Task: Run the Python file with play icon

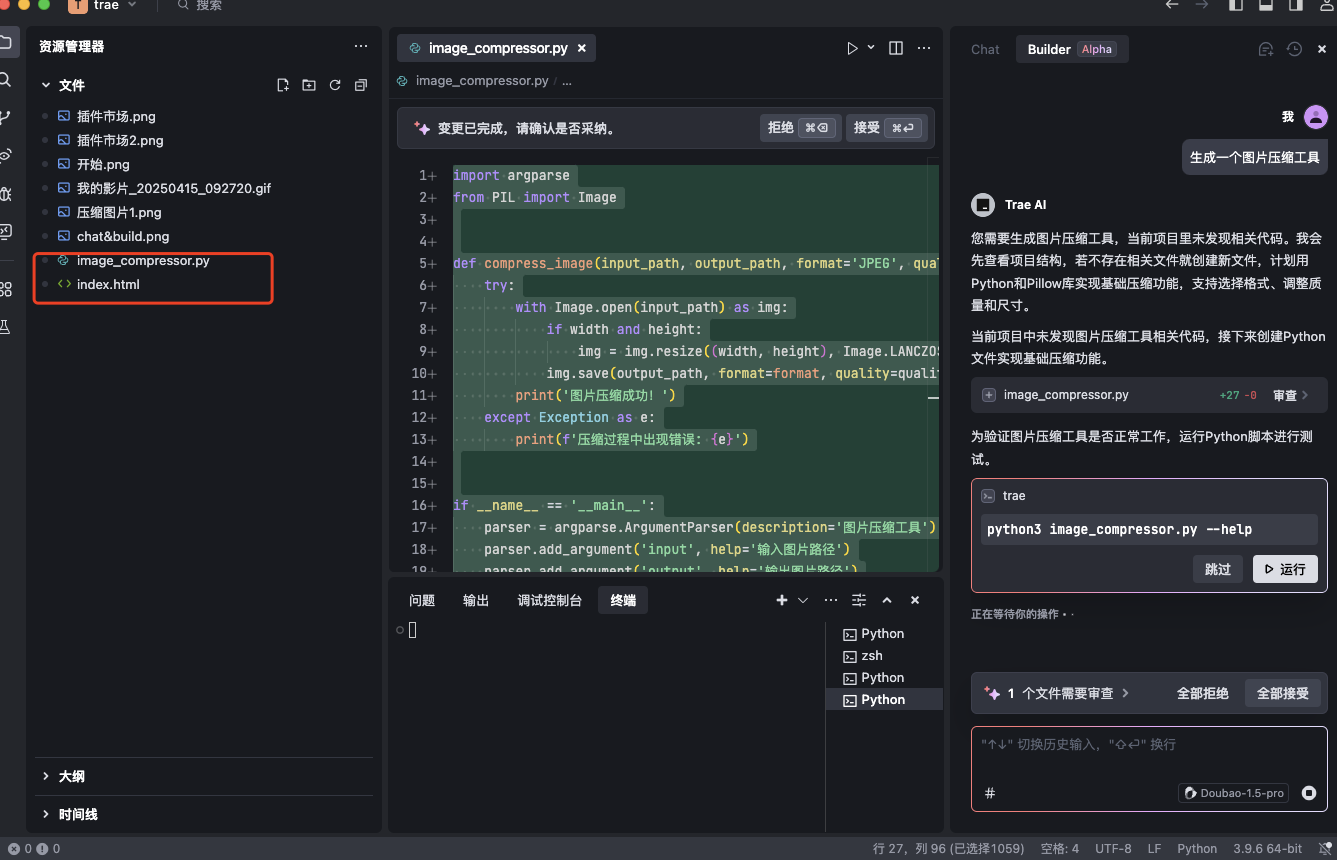Action: [x=852, y=48]
